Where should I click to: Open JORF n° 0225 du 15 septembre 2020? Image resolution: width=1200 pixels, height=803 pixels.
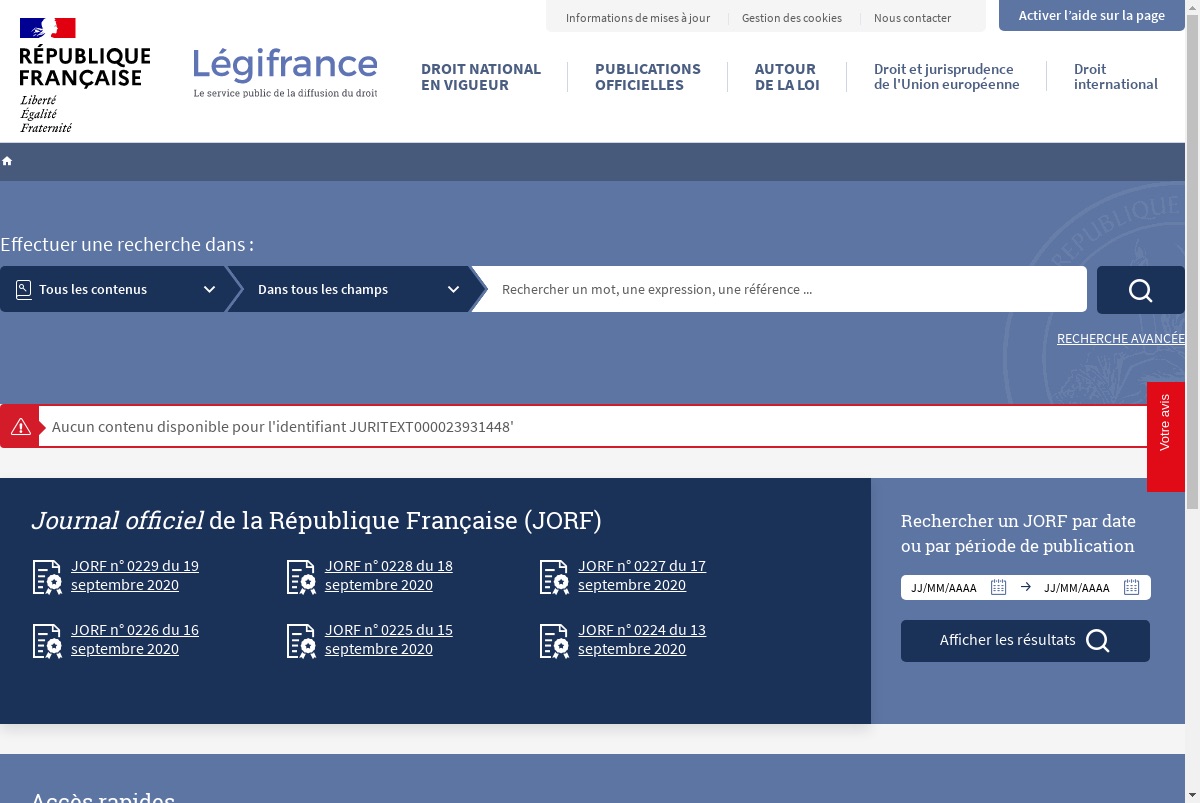(x=389, y=639)
